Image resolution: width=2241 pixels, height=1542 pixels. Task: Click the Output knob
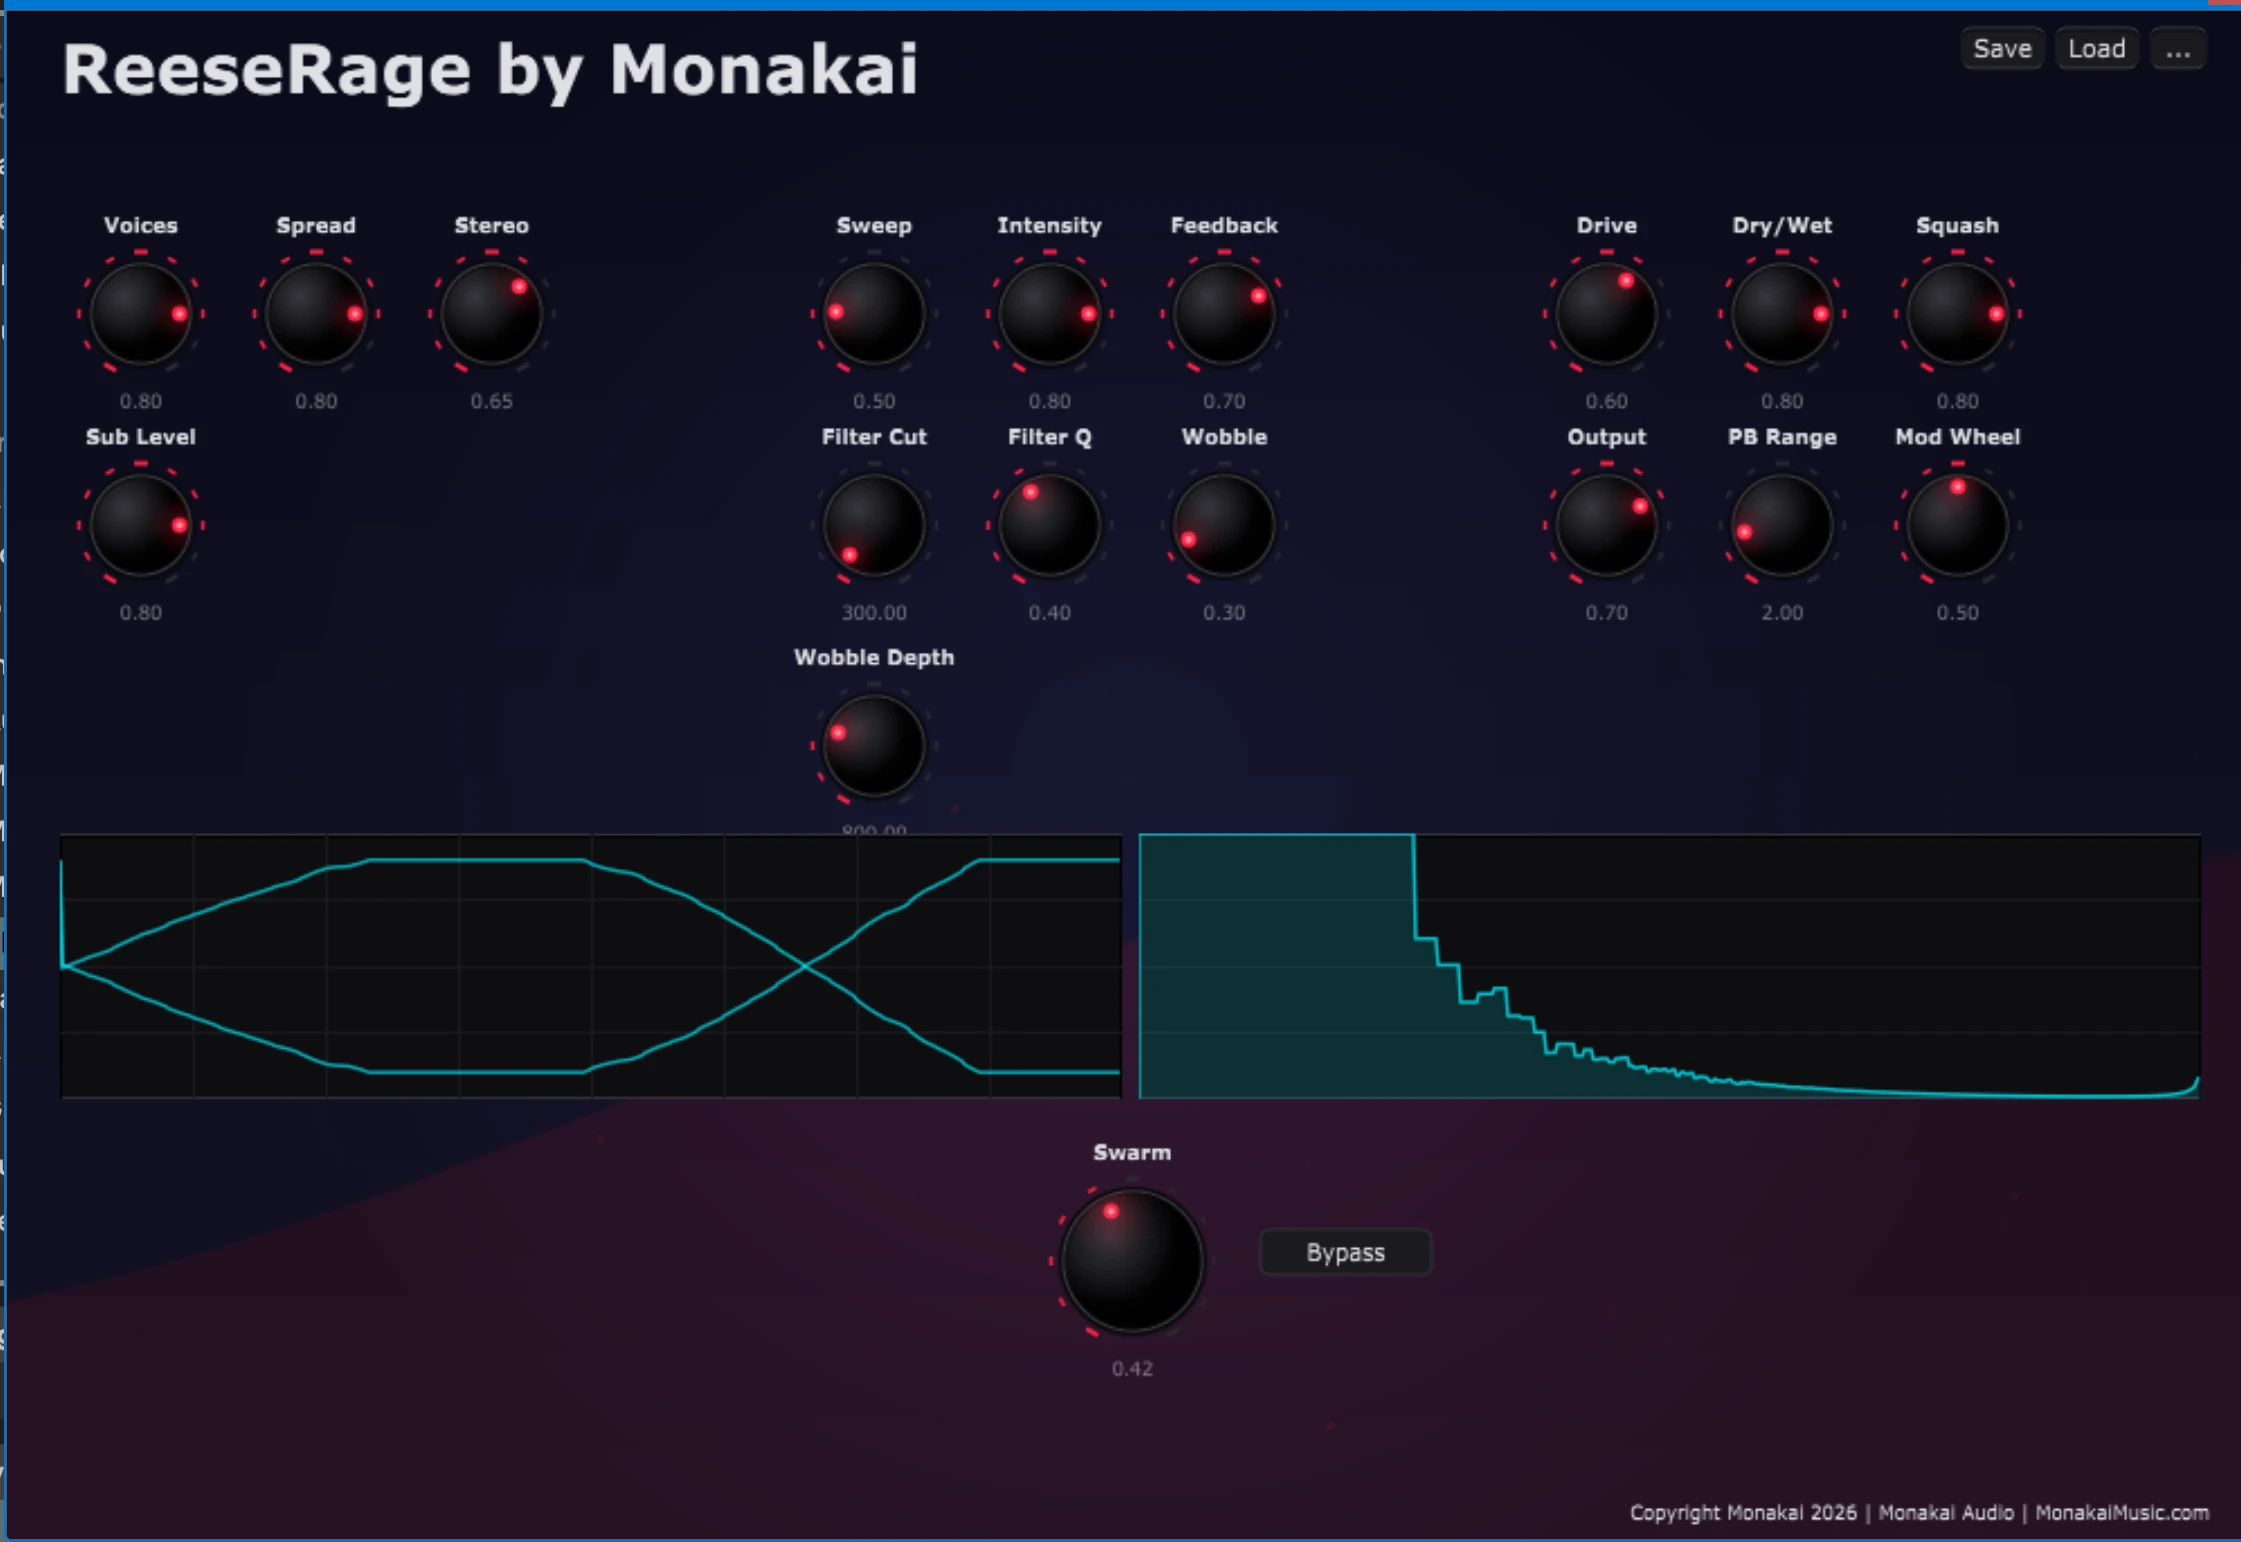coord(1607,525)
